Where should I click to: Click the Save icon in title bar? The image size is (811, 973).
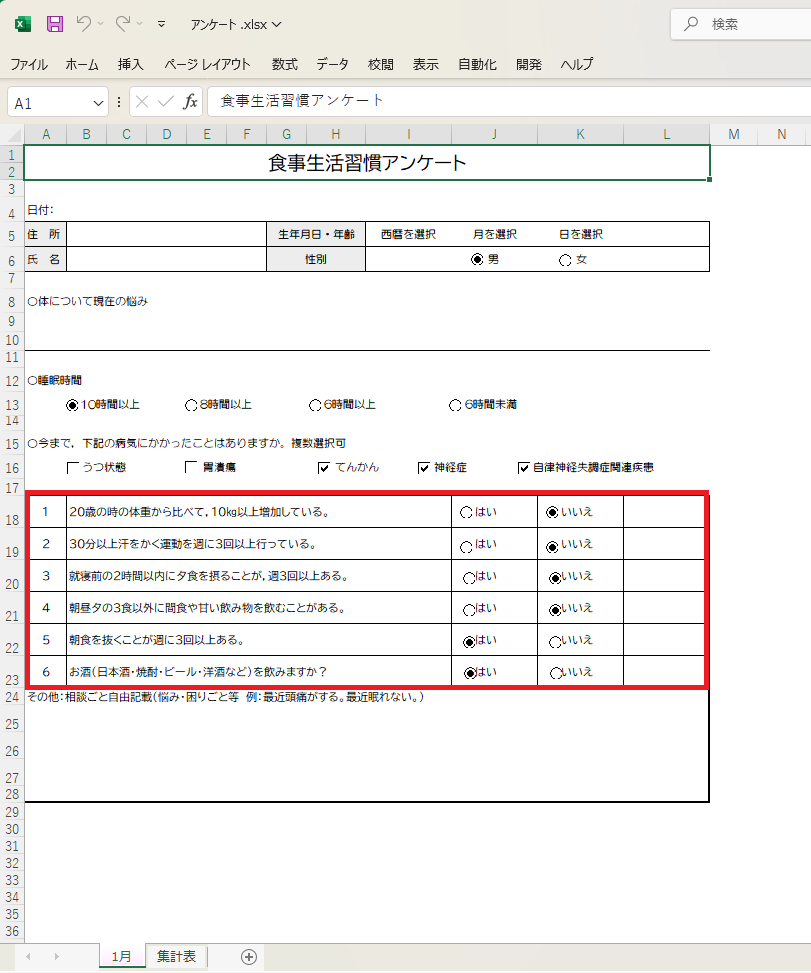pos(55,23)
